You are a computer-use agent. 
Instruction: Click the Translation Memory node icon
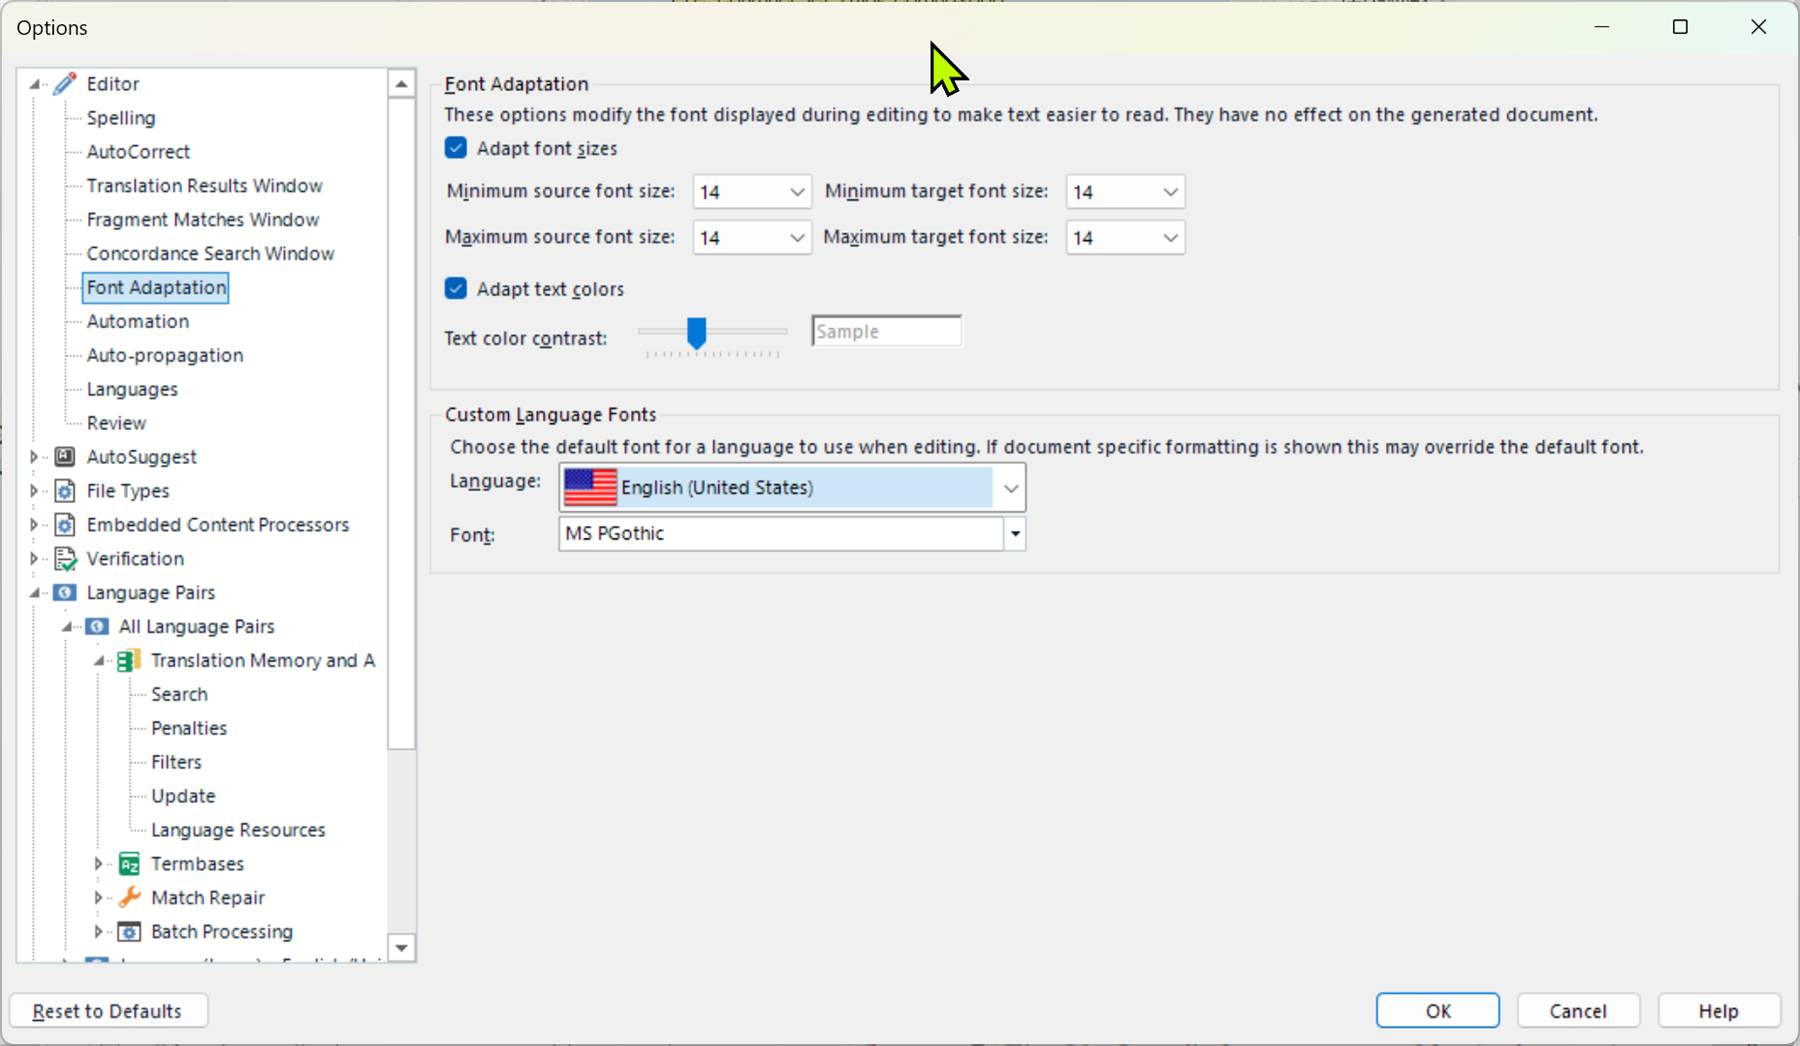point(129,661)
